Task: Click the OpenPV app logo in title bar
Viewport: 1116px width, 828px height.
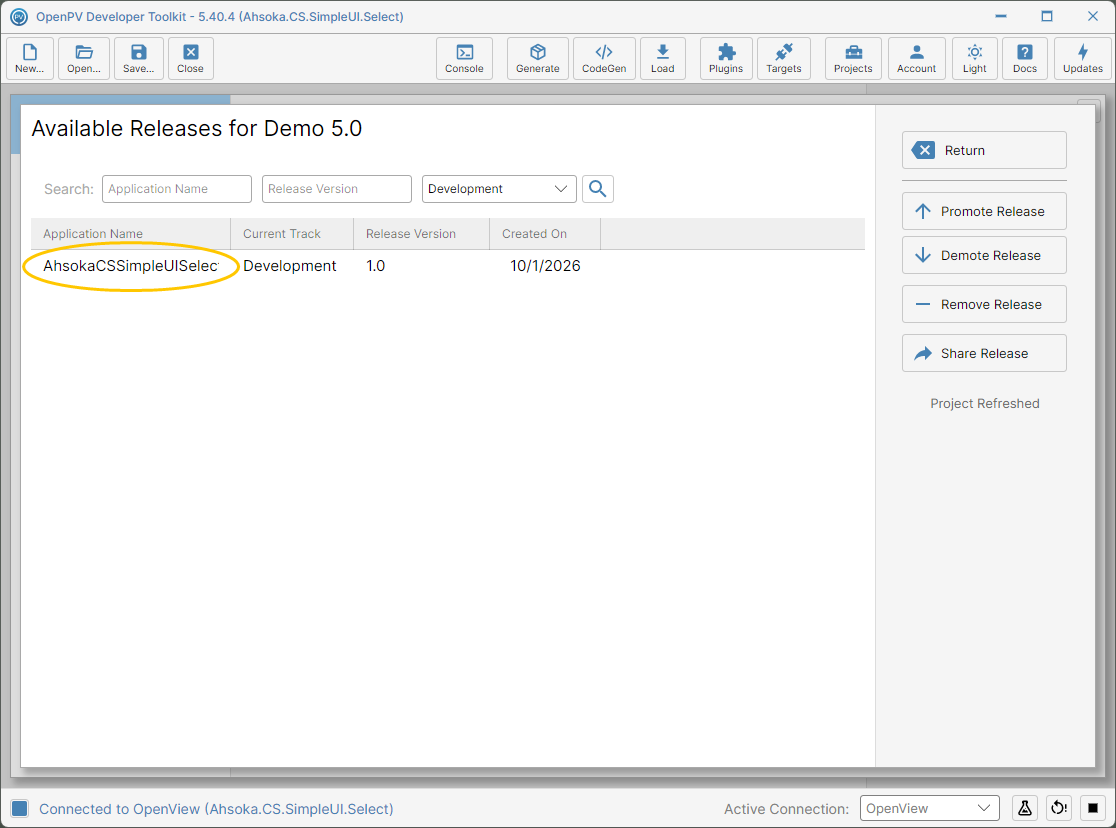Action: click(x=19, y=16)
